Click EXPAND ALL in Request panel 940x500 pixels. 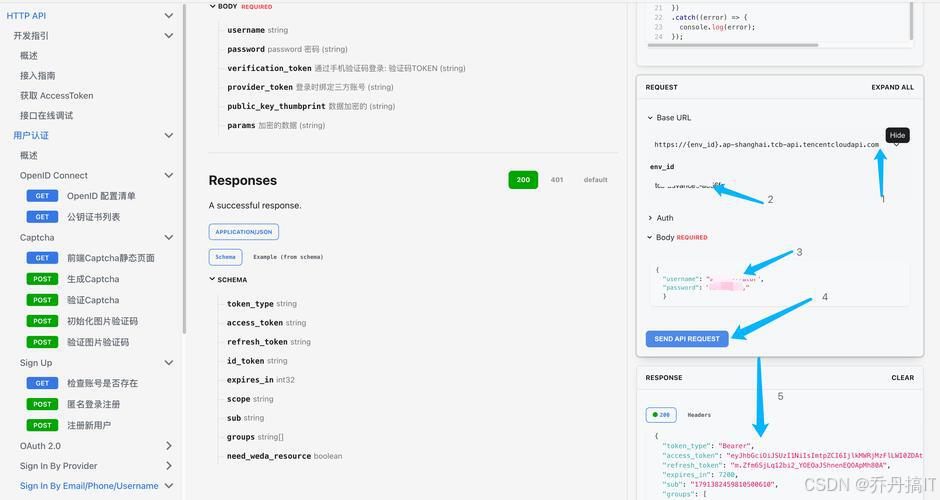pyautogui.click(x=893, y=87)
